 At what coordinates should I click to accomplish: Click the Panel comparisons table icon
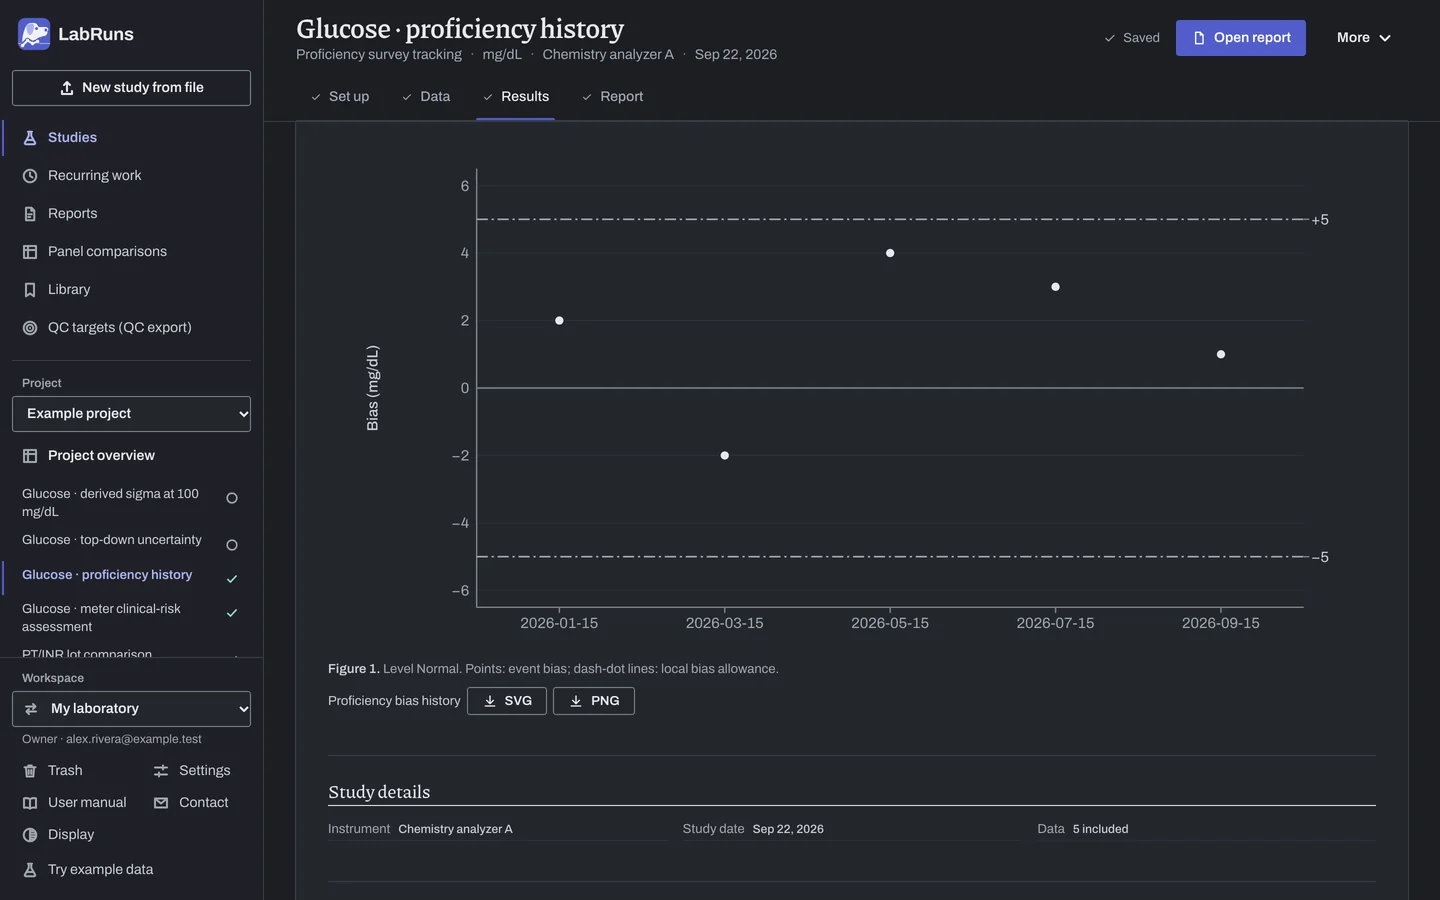[30, 252]
